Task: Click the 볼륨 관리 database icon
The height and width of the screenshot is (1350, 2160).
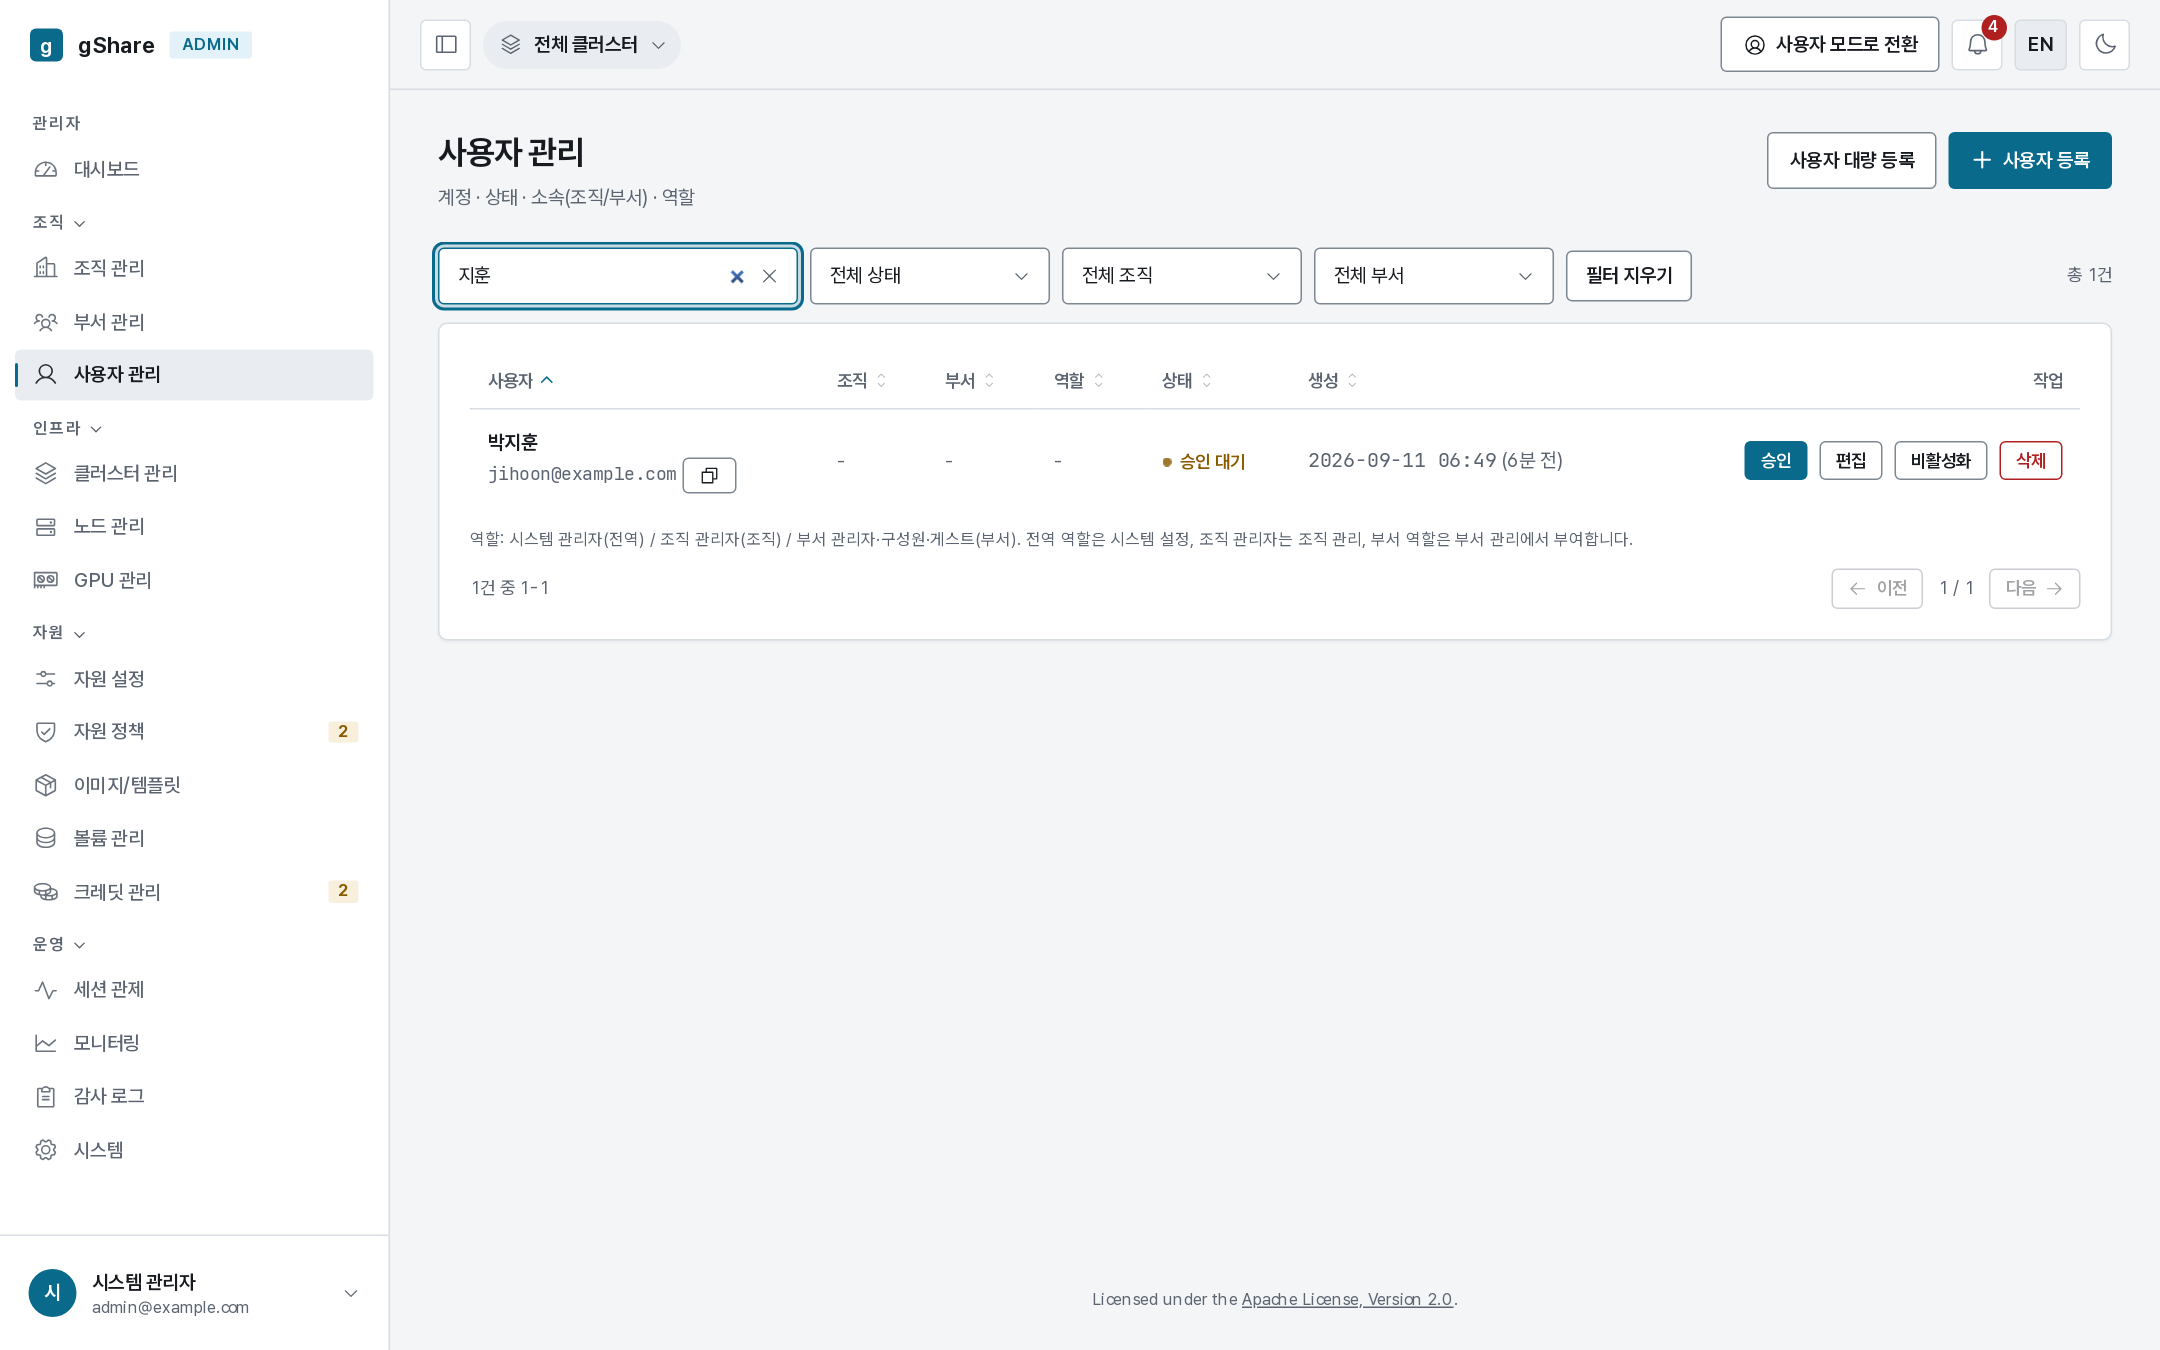Action: pyautogui.click(x=46, y=838)
